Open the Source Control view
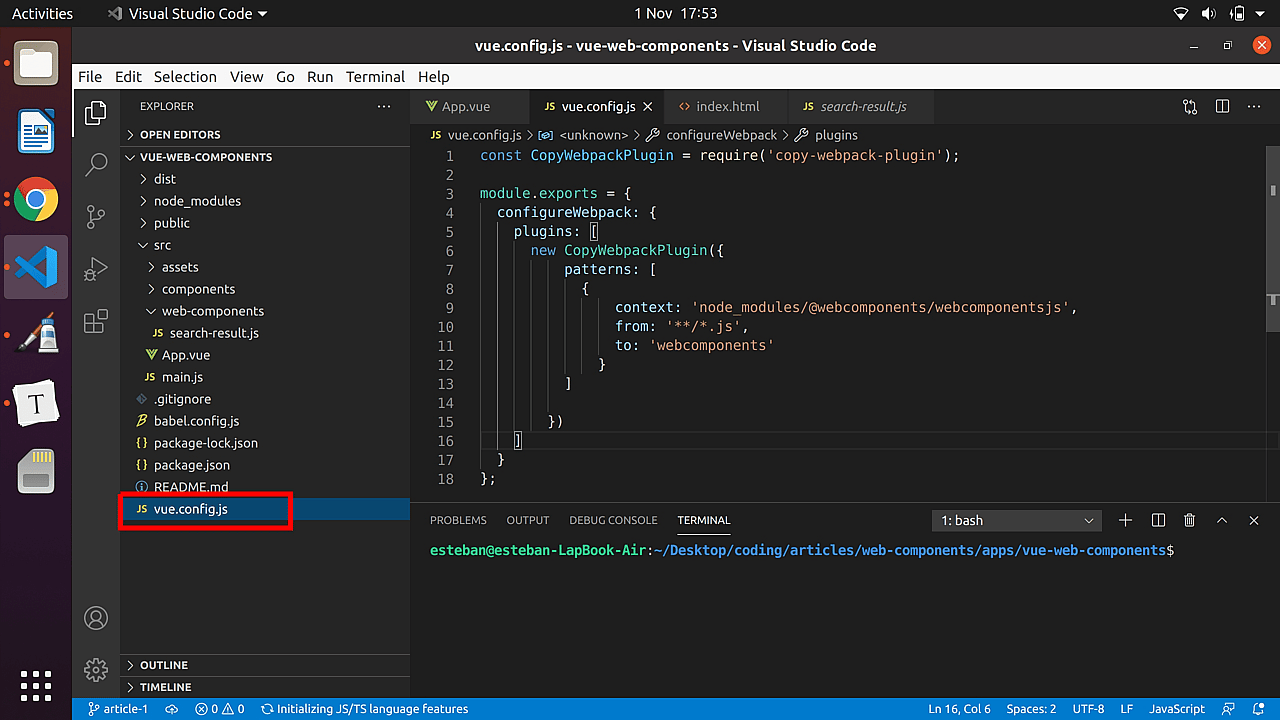This screenshot has height=720, width=1280. [95, 215]
